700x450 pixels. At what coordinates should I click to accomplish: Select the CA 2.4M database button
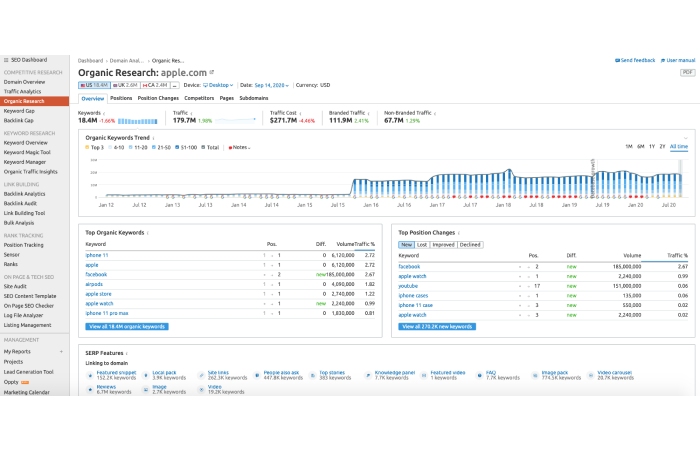tap(155, 85)
